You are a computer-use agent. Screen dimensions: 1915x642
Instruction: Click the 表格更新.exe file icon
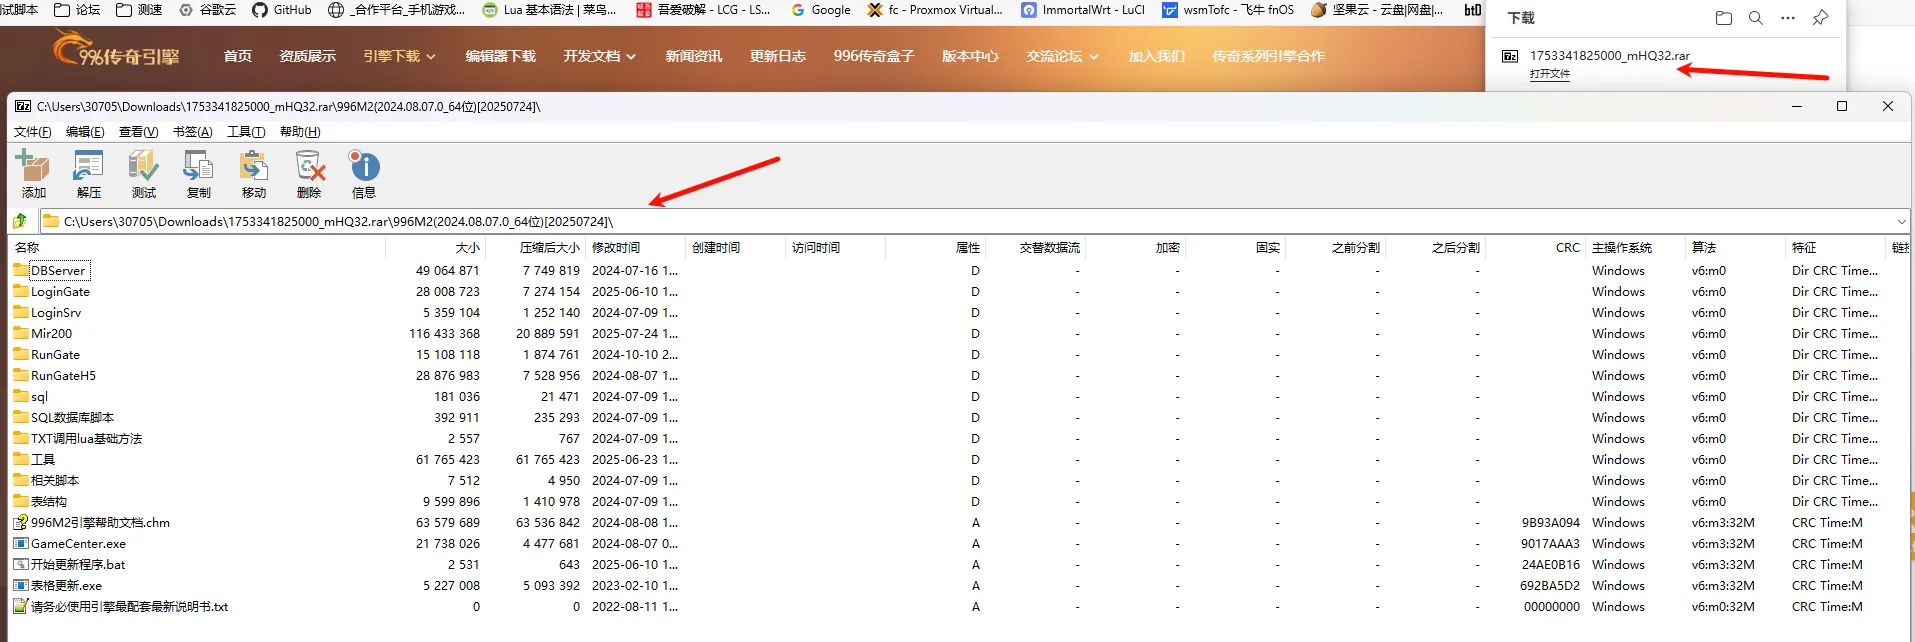[21, 585]
